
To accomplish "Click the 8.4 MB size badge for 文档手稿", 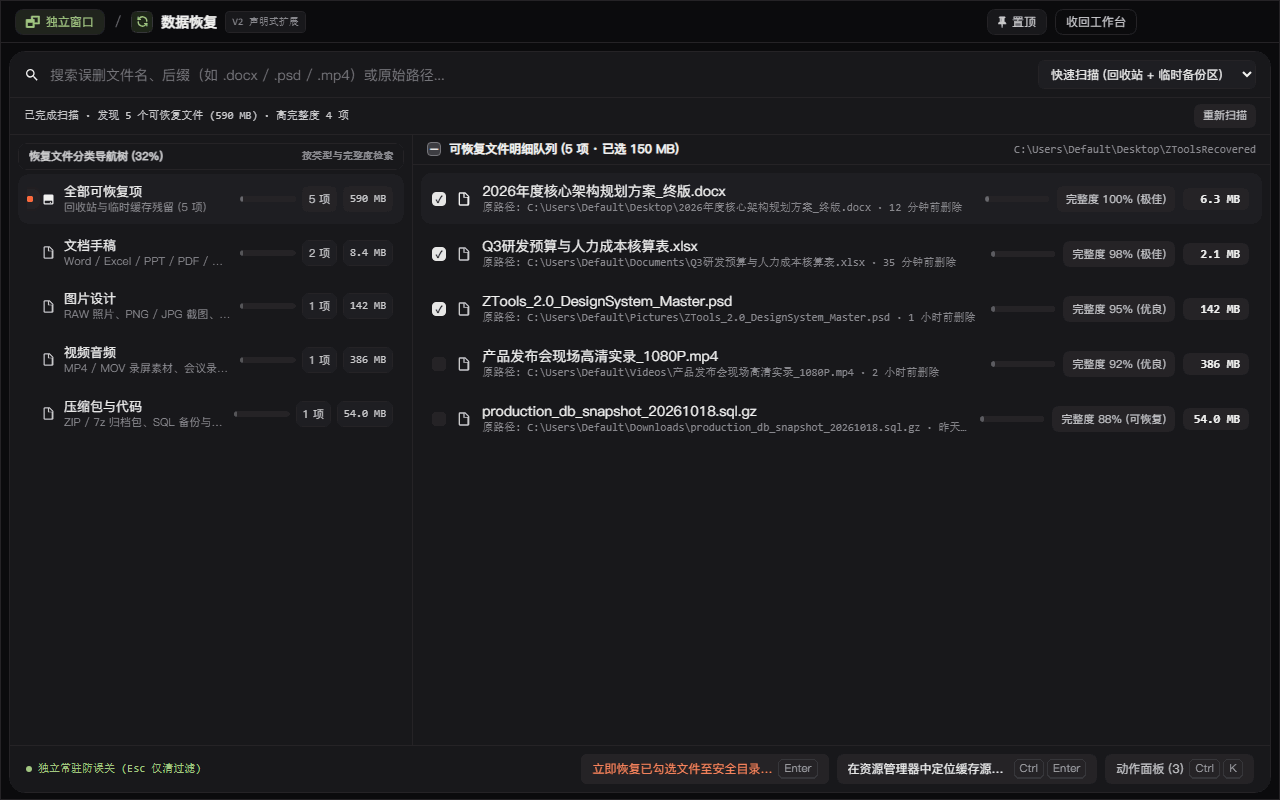I will (368, 253).
